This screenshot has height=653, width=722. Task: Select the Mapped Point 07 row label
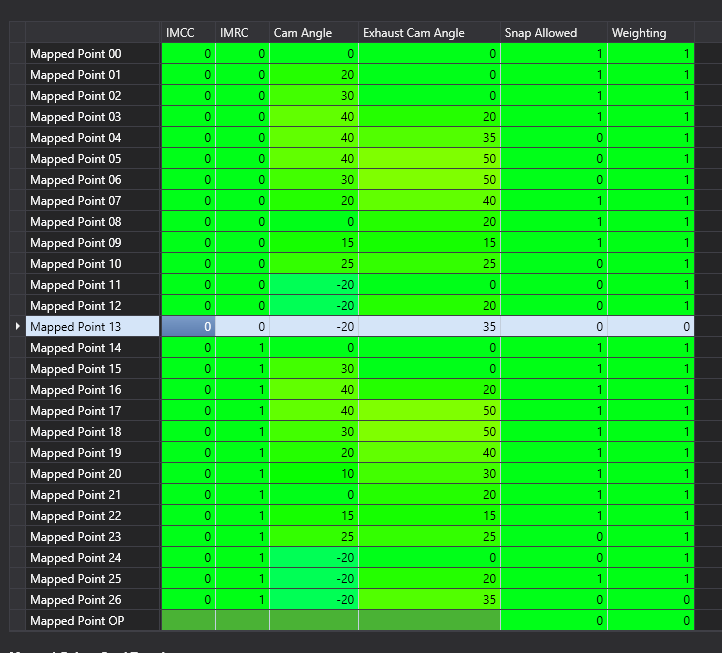click(93, 201)
